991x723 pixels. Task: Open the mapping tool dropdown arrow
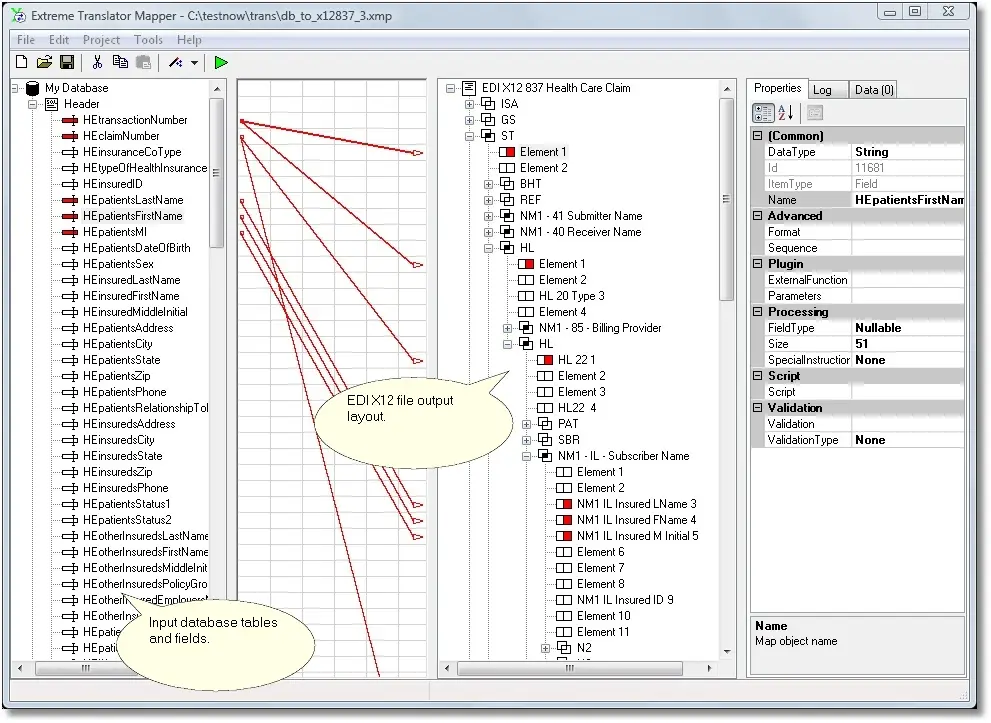194,63
